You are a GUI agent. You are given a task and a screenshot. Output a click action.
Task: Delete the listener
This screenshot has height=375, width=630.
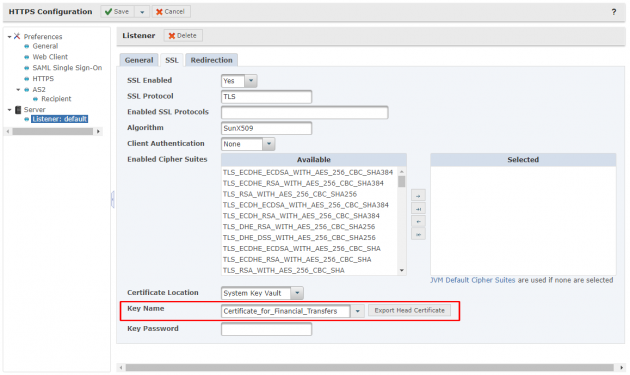pyautogui.click(x=183, y=36)
